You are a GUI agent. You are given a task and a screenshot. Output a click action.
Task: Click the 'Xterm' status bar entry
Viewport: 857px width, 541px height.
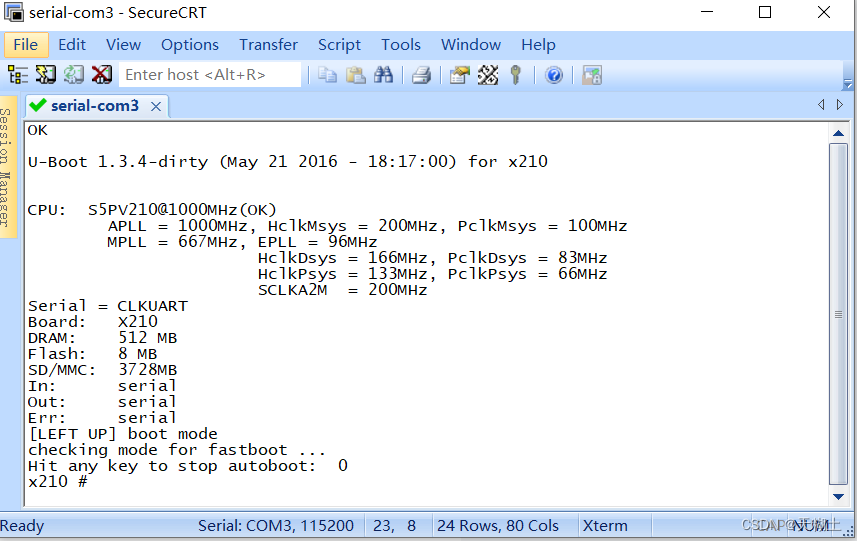tap(604, 526)
